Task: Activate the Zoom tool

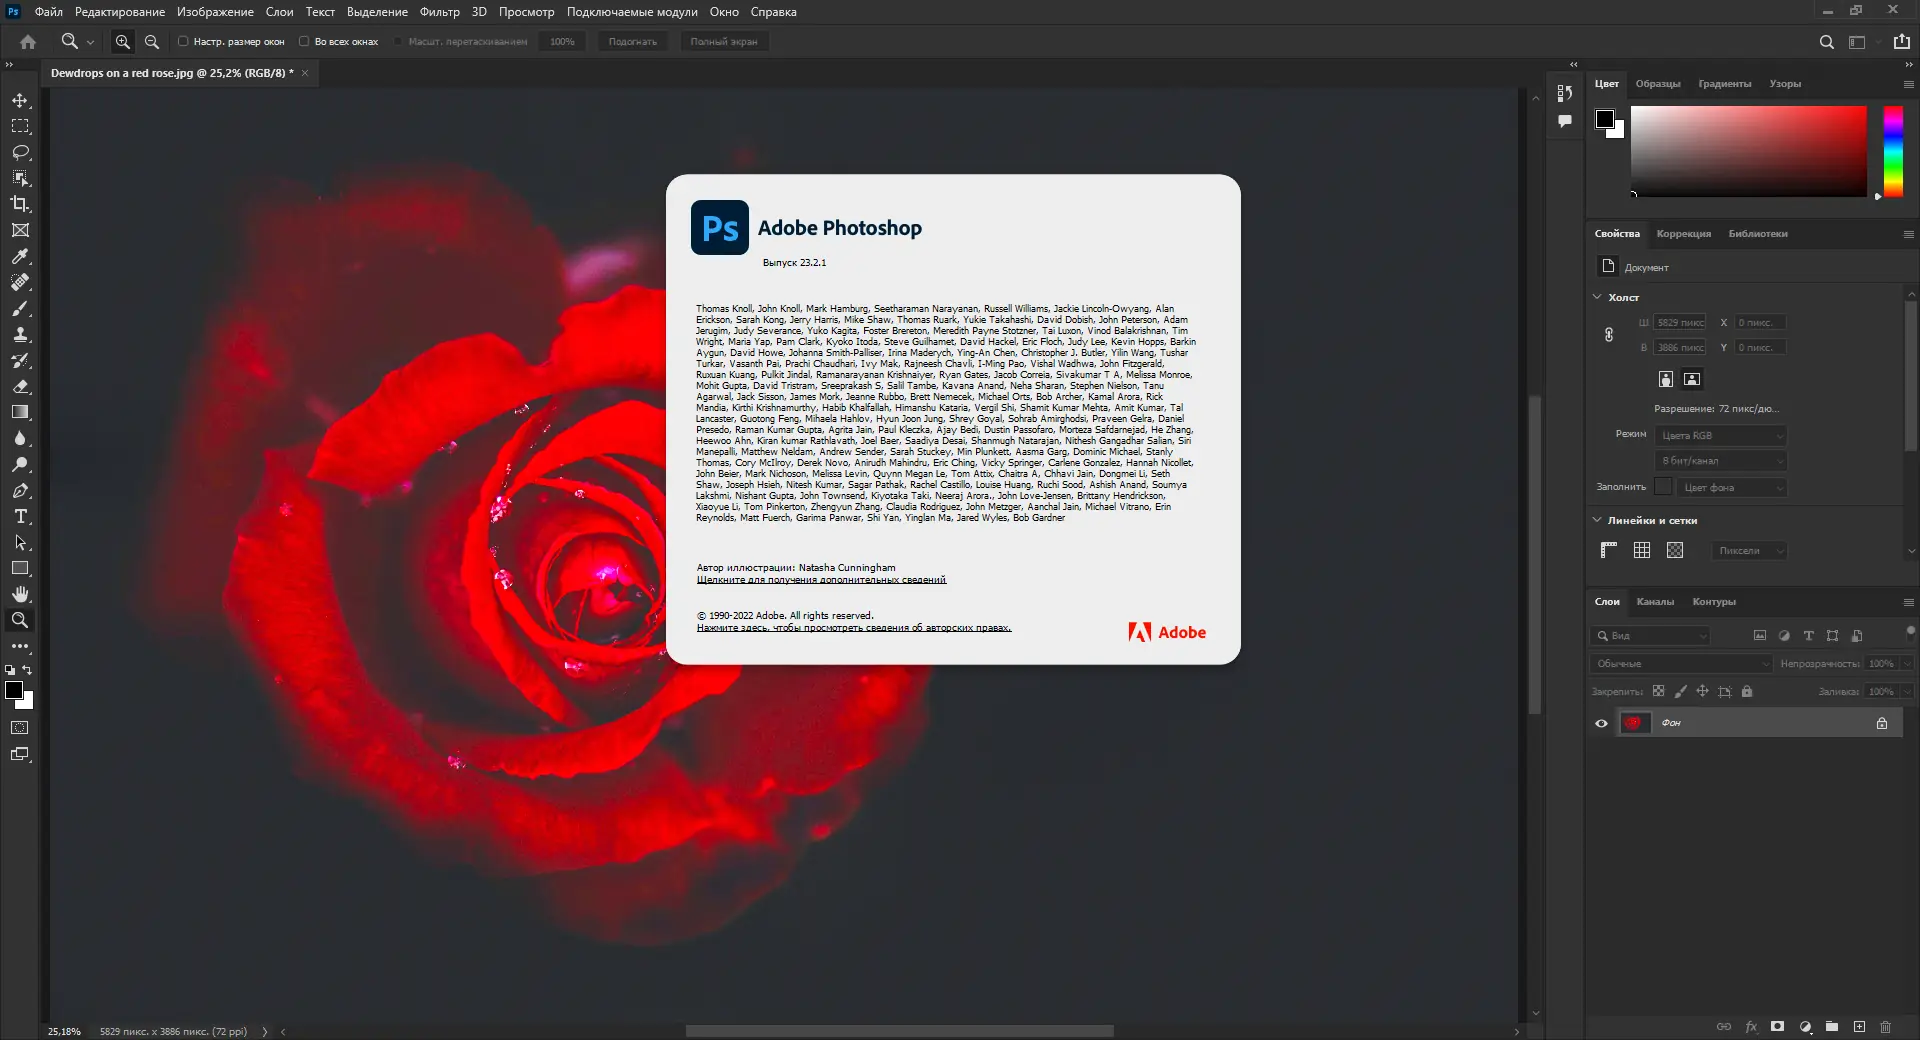Action: (20, 620)
